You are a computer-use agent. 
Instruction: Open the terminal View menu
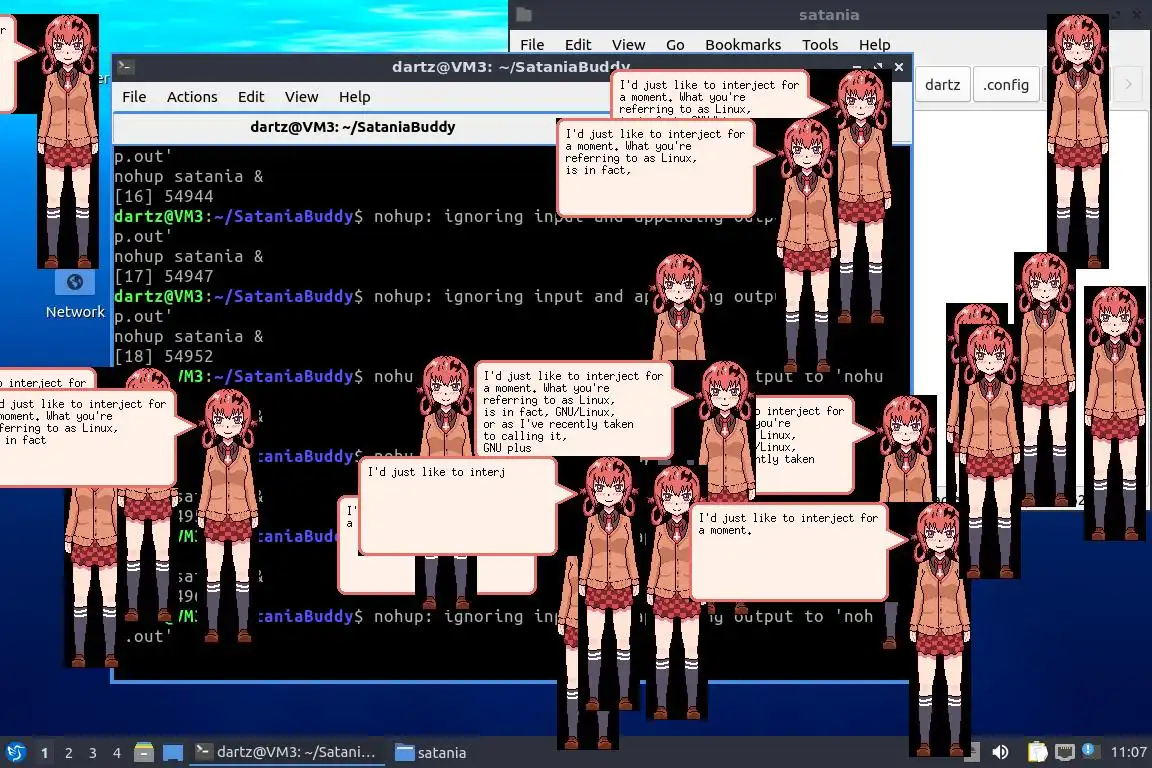point(301,97)
